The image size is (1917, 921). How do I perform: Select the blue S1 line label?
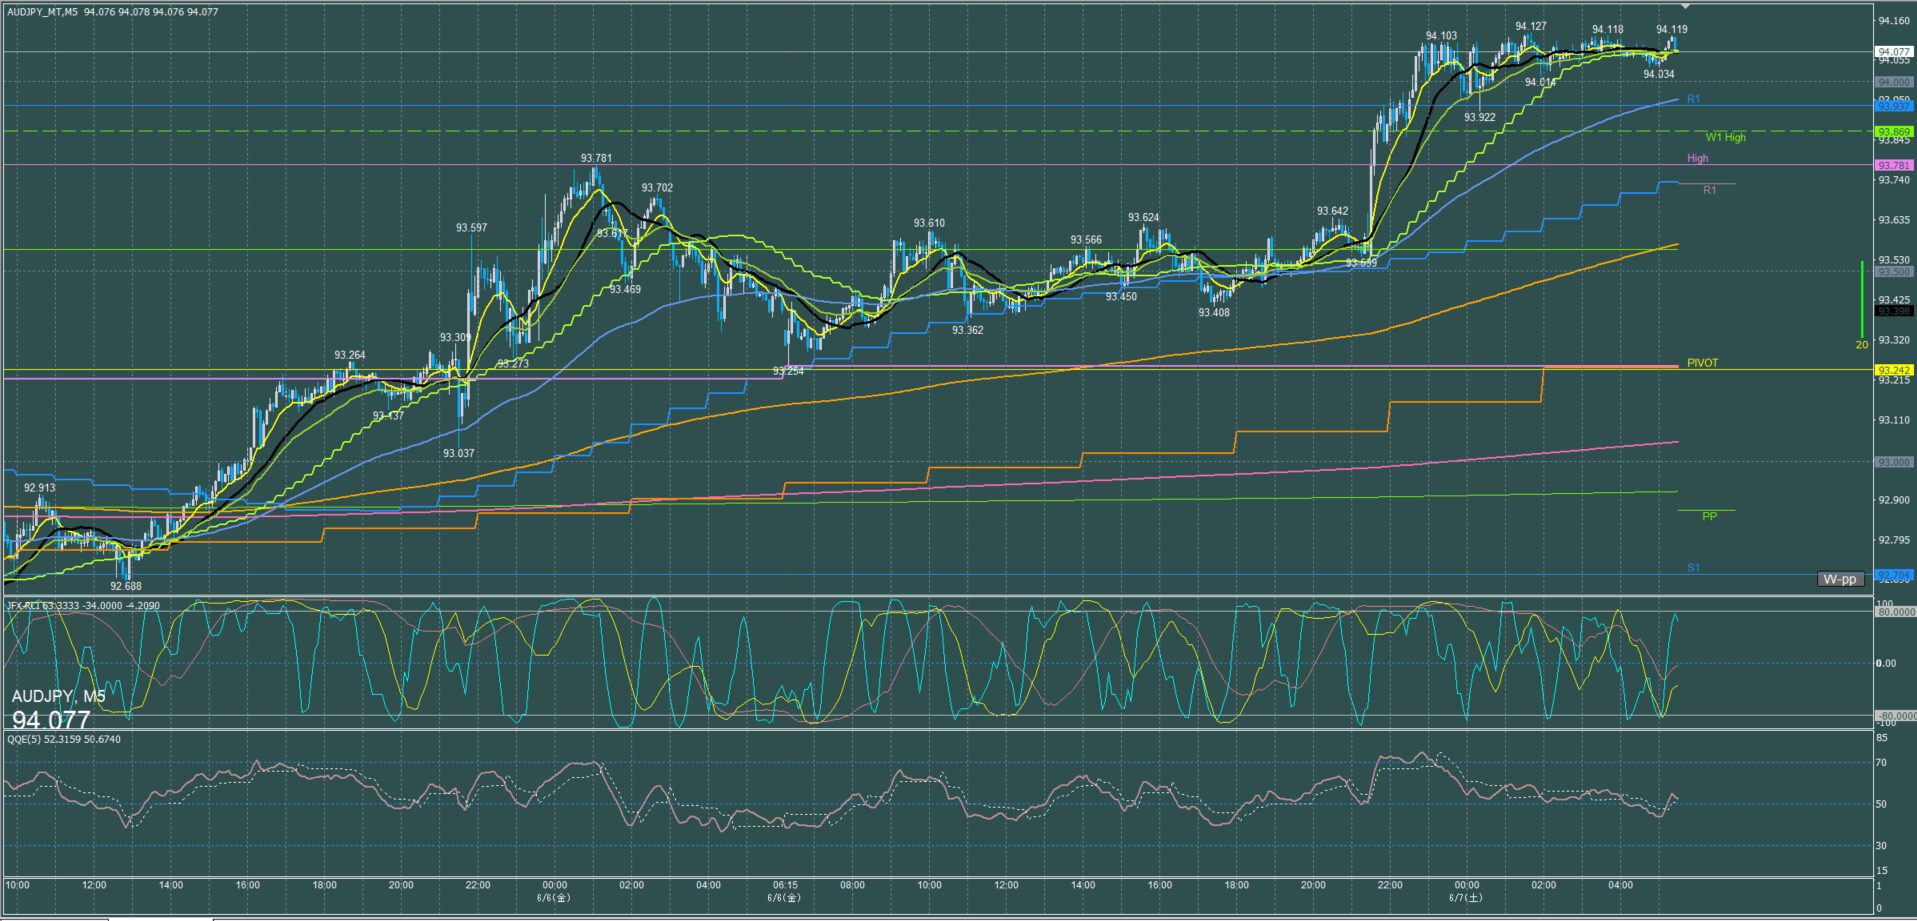click(1694, 568)
